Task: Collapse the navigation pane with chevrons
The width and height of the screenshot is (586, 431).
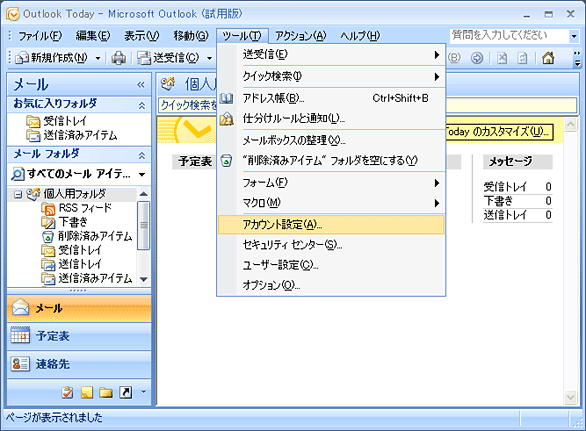Action: pyautogui.click(x=141, y=85)
